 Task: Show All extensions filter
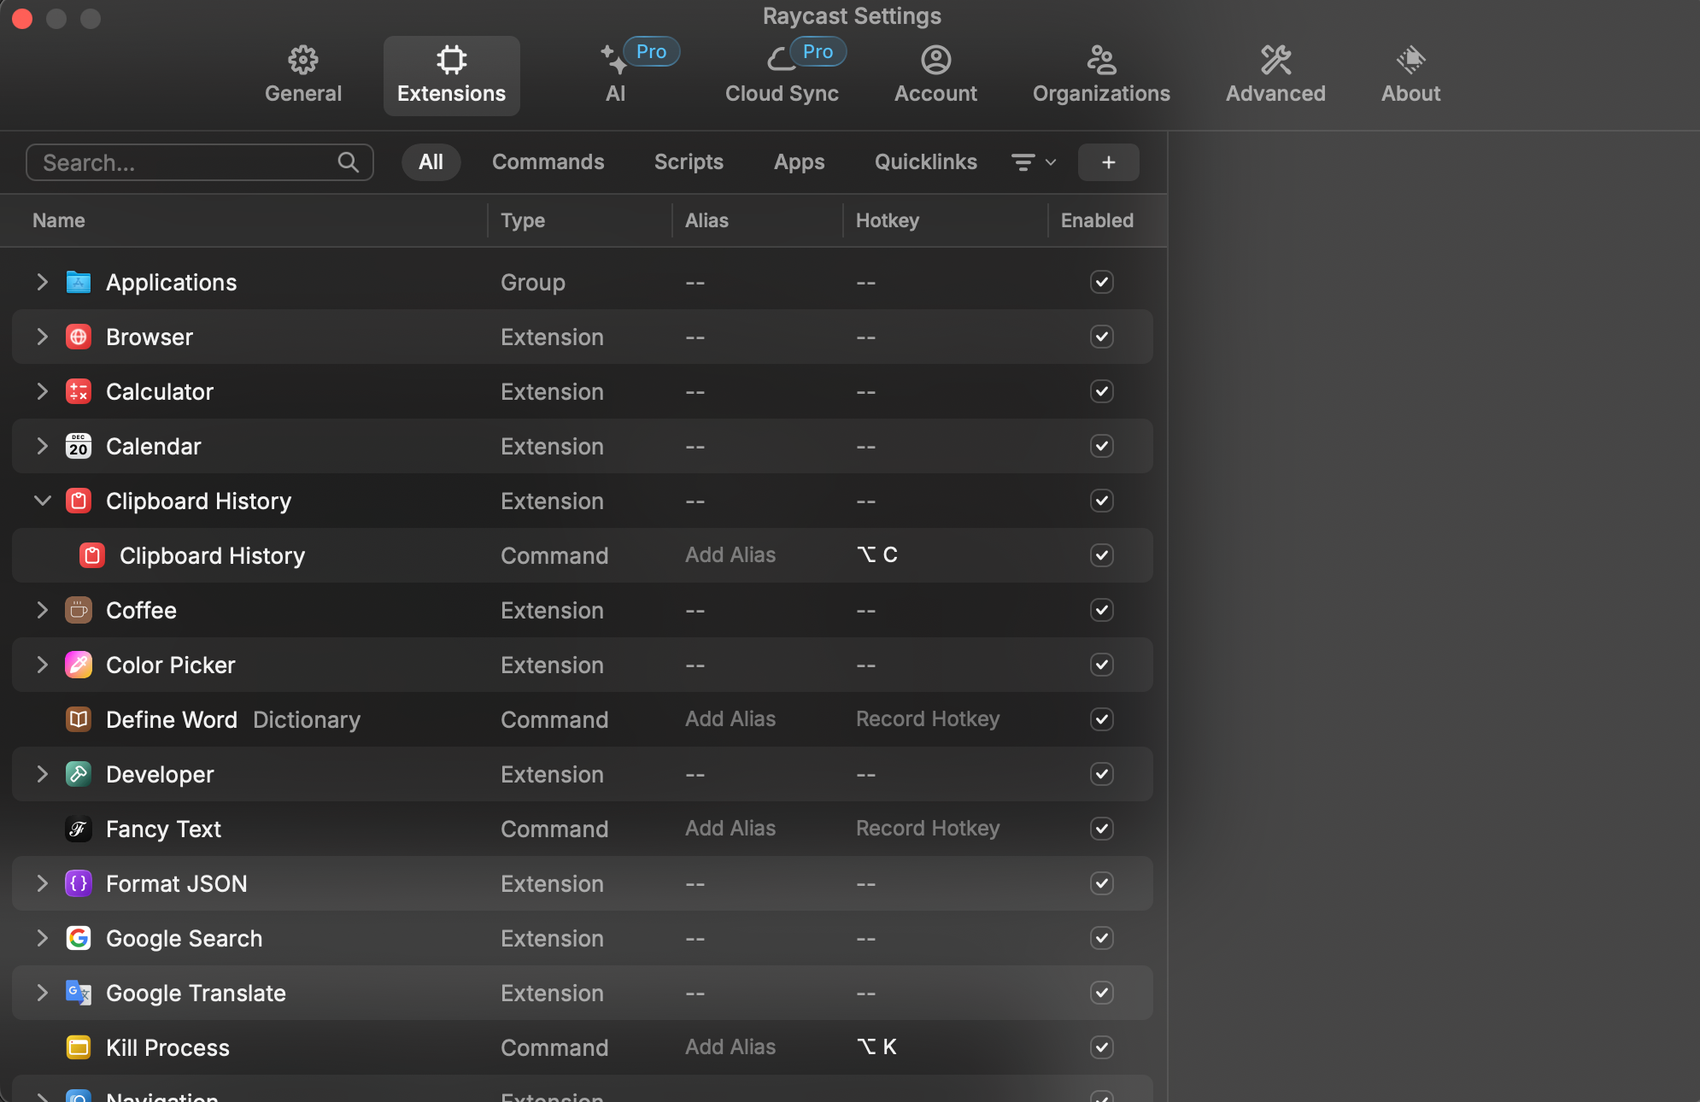coord(431,162)
